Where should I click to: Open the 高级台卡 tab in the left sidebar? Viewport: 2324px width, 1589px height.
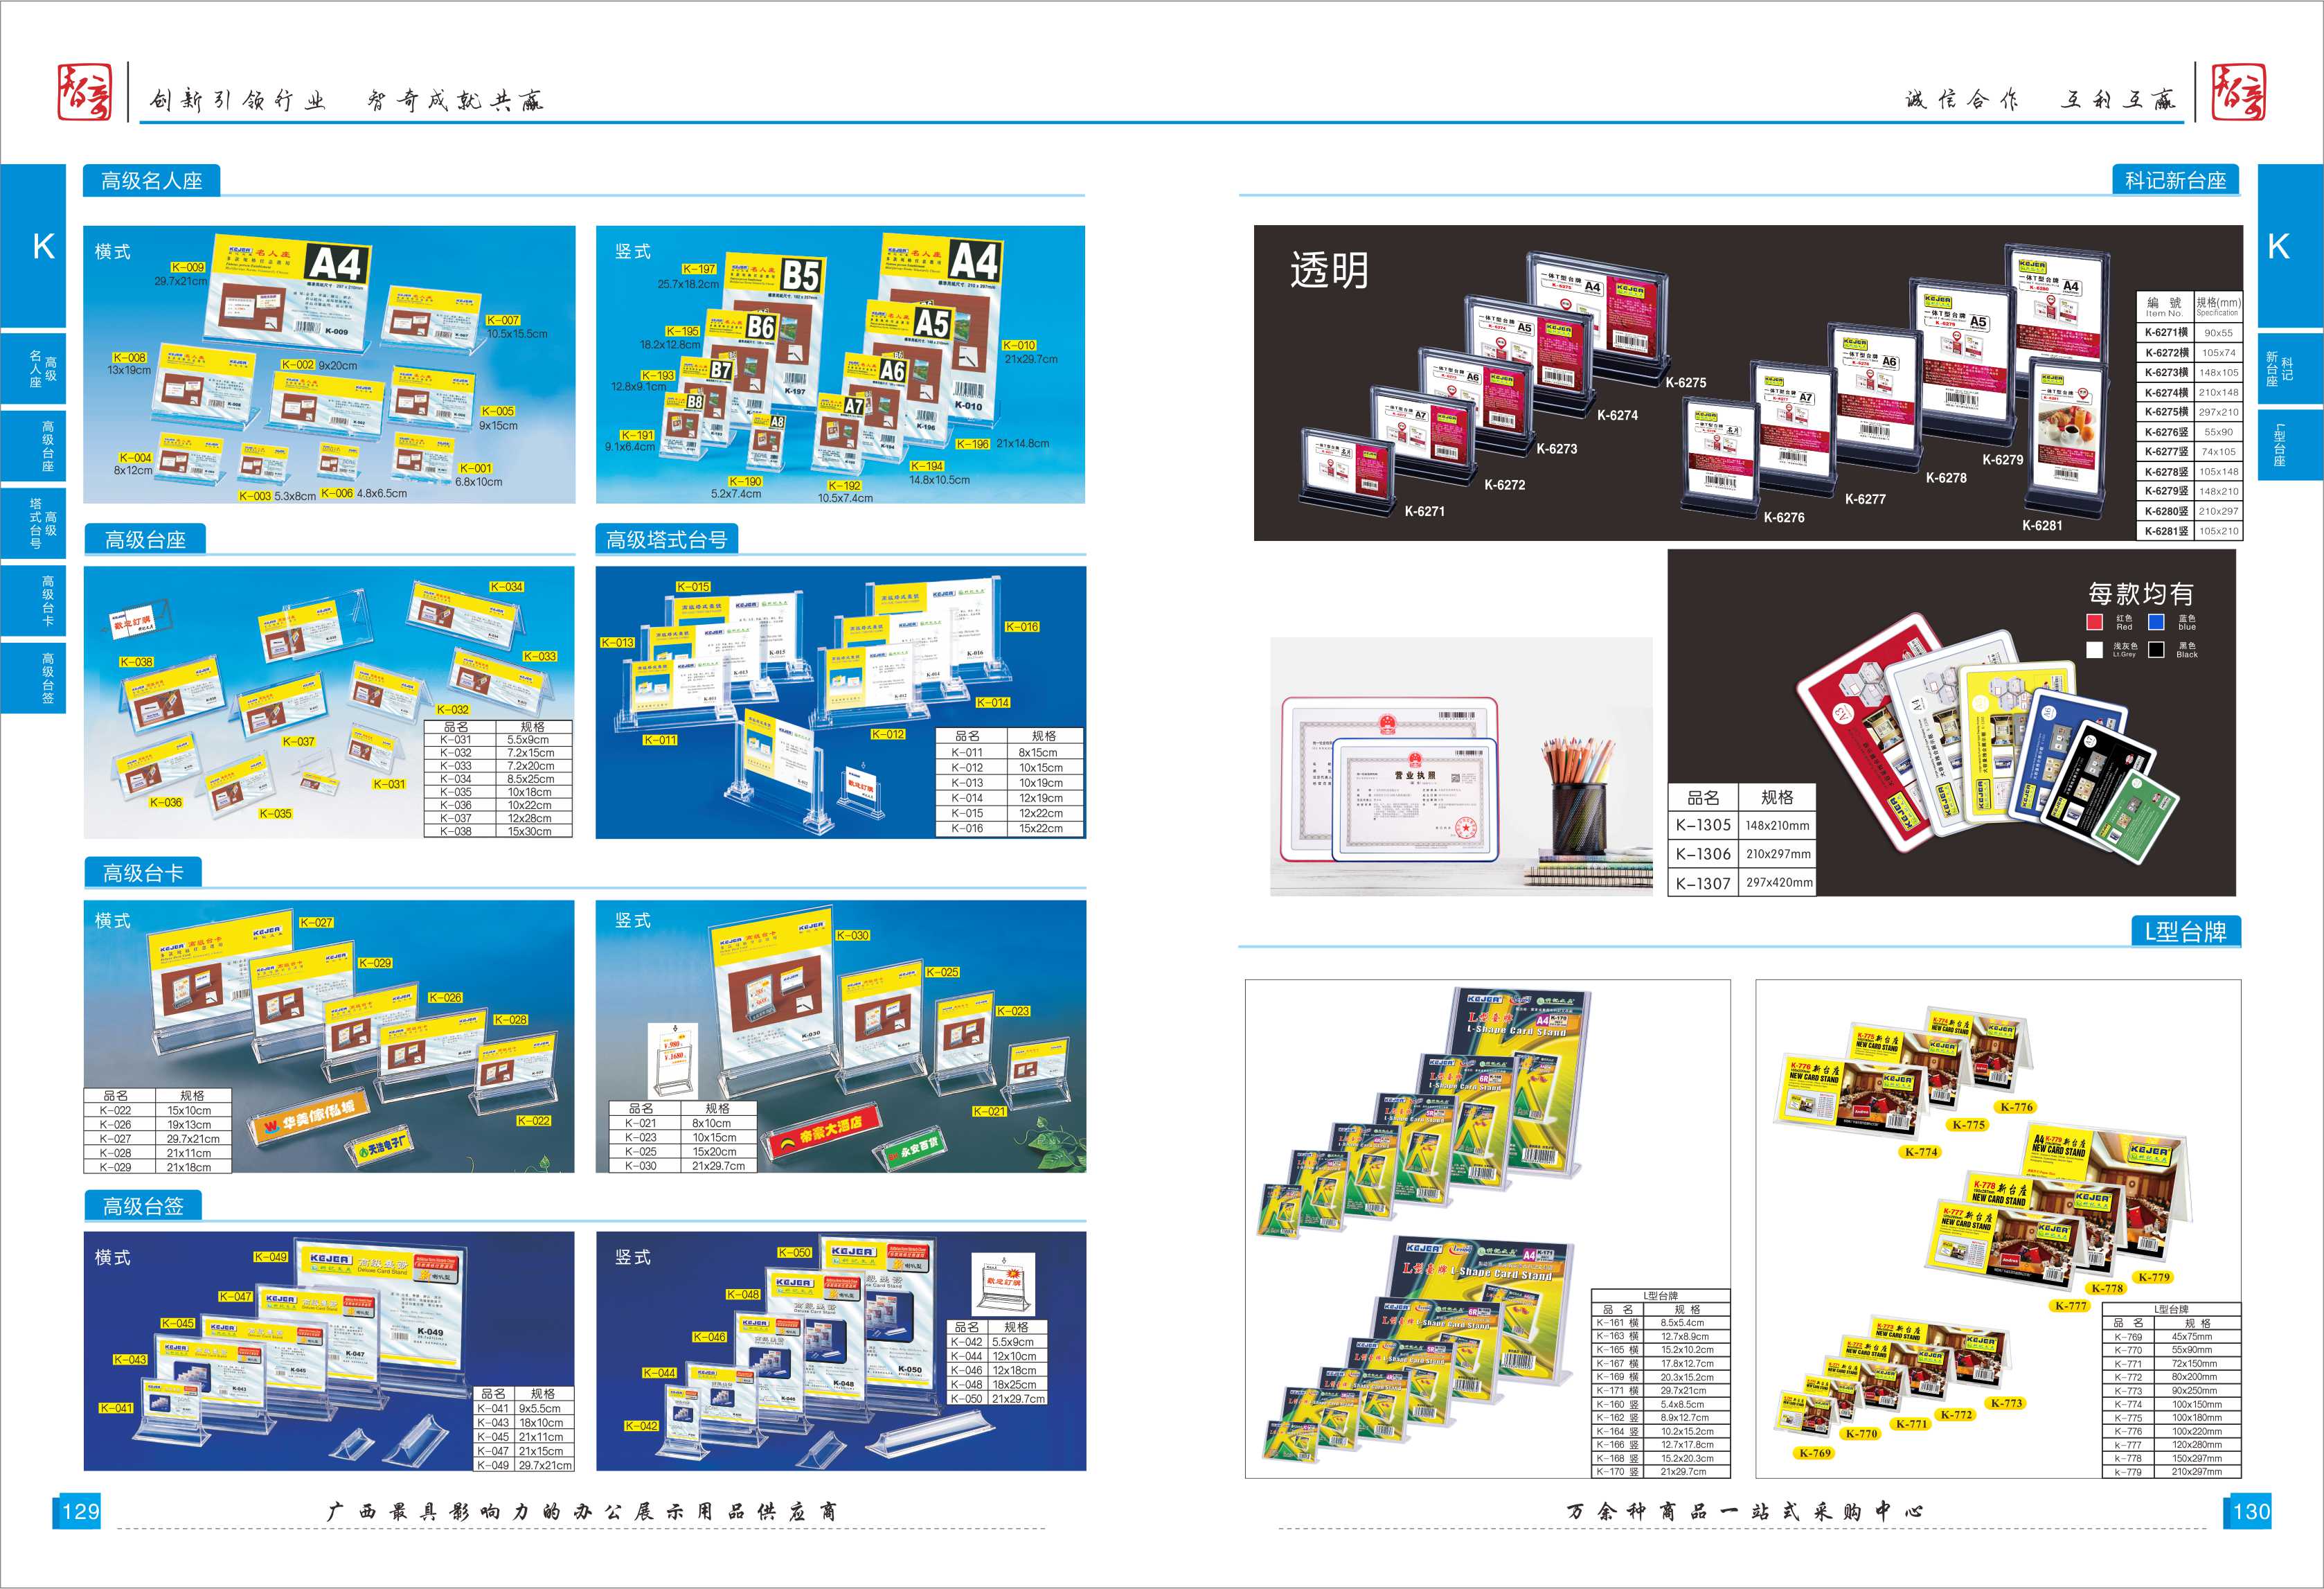[x=39, y=601]
